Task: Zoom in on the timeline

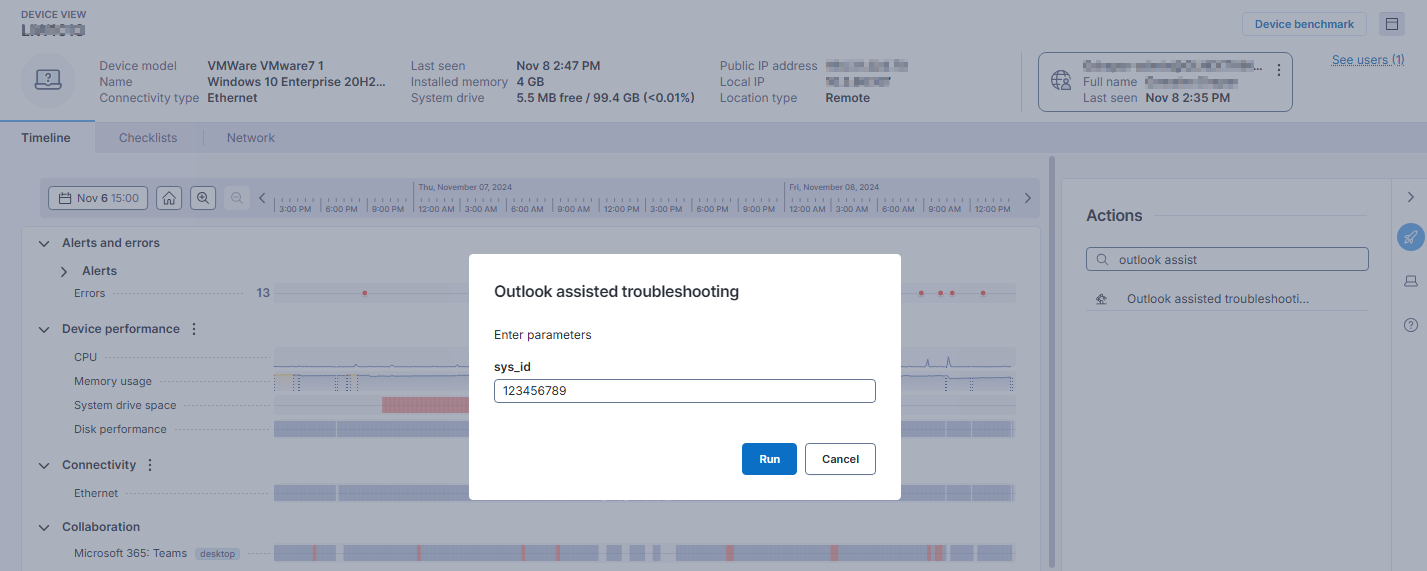Action: [x=203, y=198]
